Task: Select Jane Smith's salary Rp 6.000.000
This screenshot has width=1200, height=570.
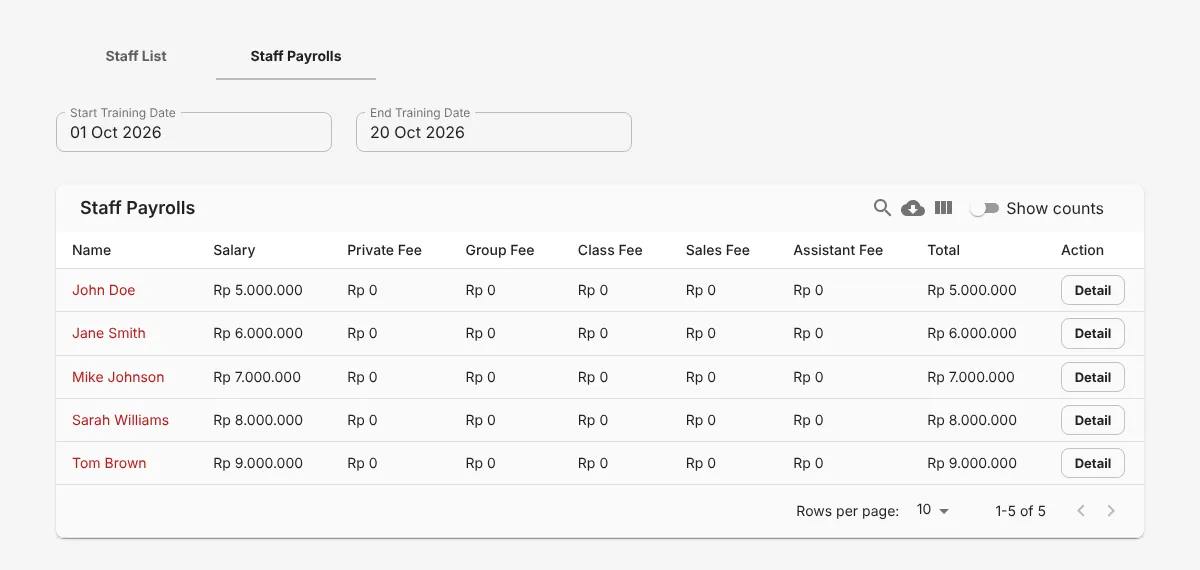Action: point(258,333)
